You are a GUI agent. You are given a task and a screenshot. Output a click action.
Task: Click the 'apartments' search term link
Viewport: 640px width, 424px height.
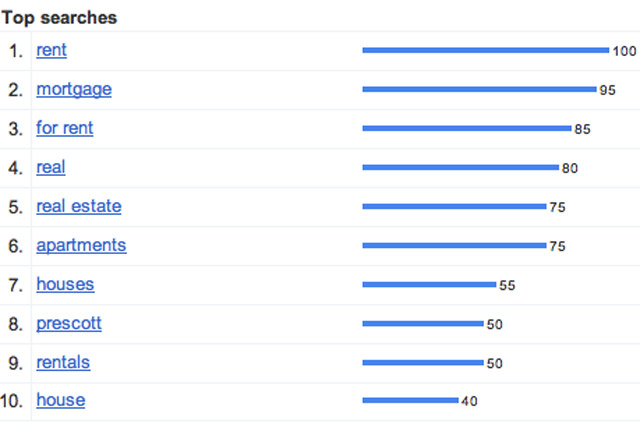[81, 246]
